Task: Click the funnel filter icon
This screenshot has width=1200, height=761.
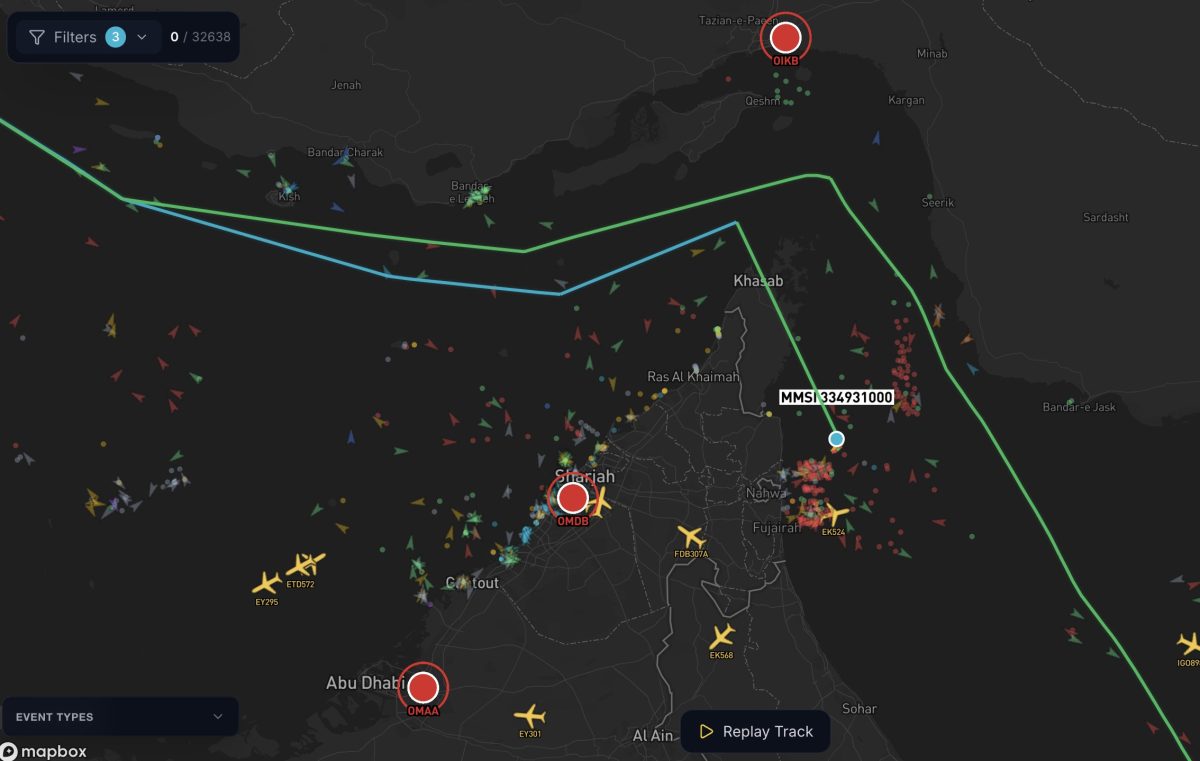Action: pos(37,37)
